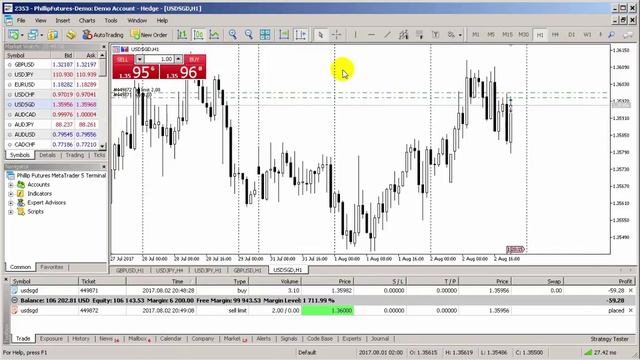Click the search magnifier icon in the toolbar
640x360 pixels.
(x=611, y=35)
